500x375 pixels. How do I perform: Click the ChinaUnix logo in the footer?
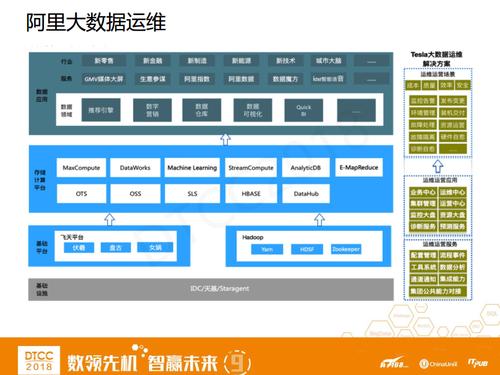(x=438, y=364)
